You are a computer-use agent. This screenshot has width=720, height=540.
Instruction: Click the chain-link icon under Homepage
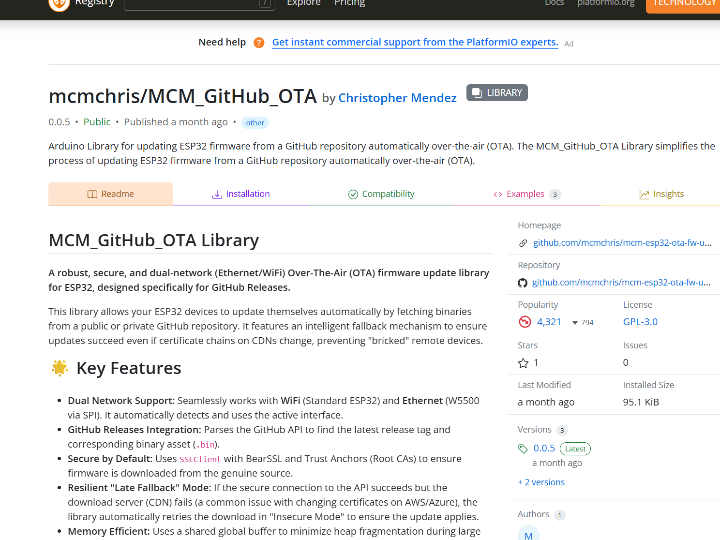click(x=523, y=243)
